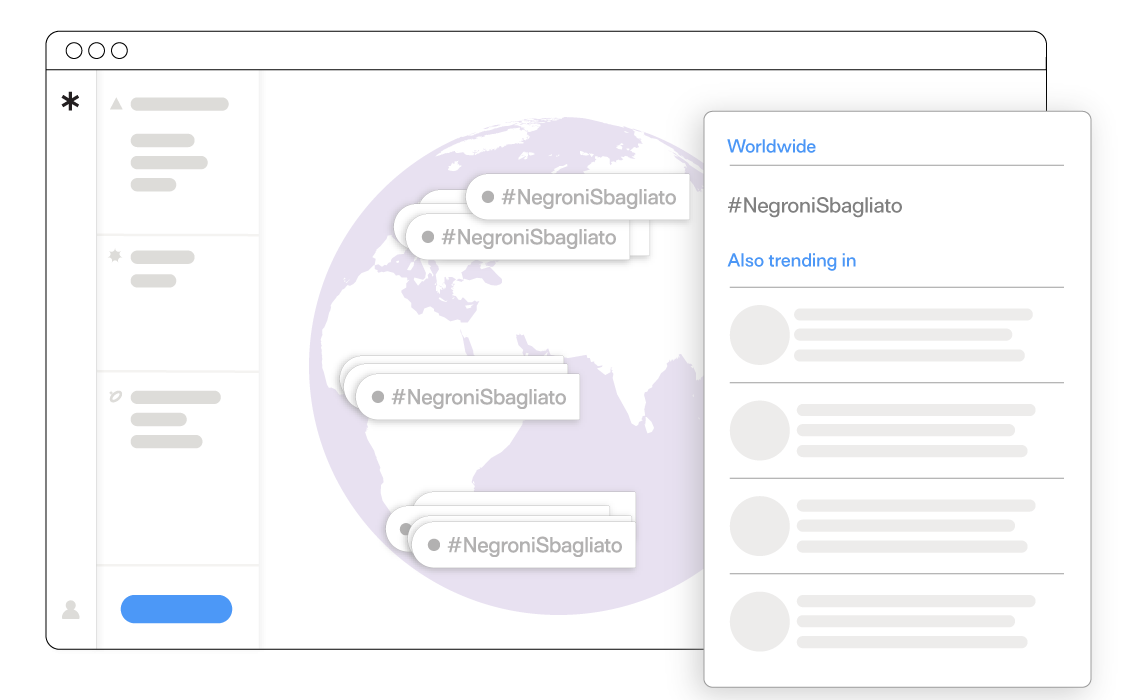Select the front #NegroniSbagliato tag over Europe

(528, 237)
